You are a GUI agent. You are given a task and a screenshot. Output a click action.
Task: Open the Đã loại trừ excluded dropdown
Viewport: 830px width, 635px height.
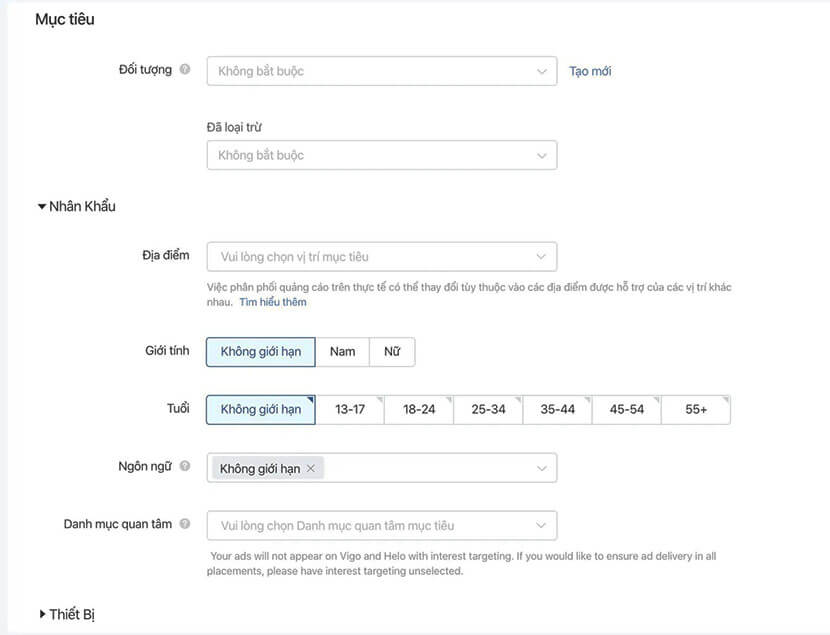tap(381, 155)
